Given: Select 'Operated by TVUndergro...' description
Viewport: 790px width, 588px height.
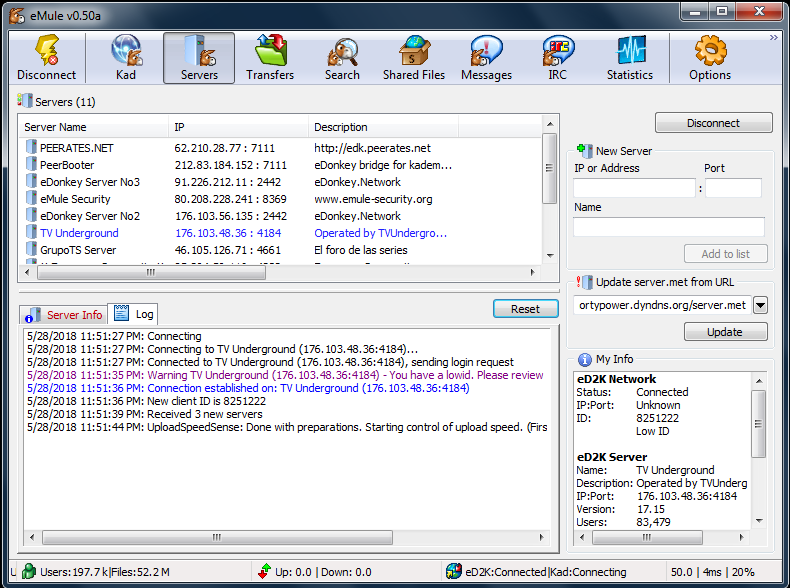Looking at the screenshot, I should [380, 233].
